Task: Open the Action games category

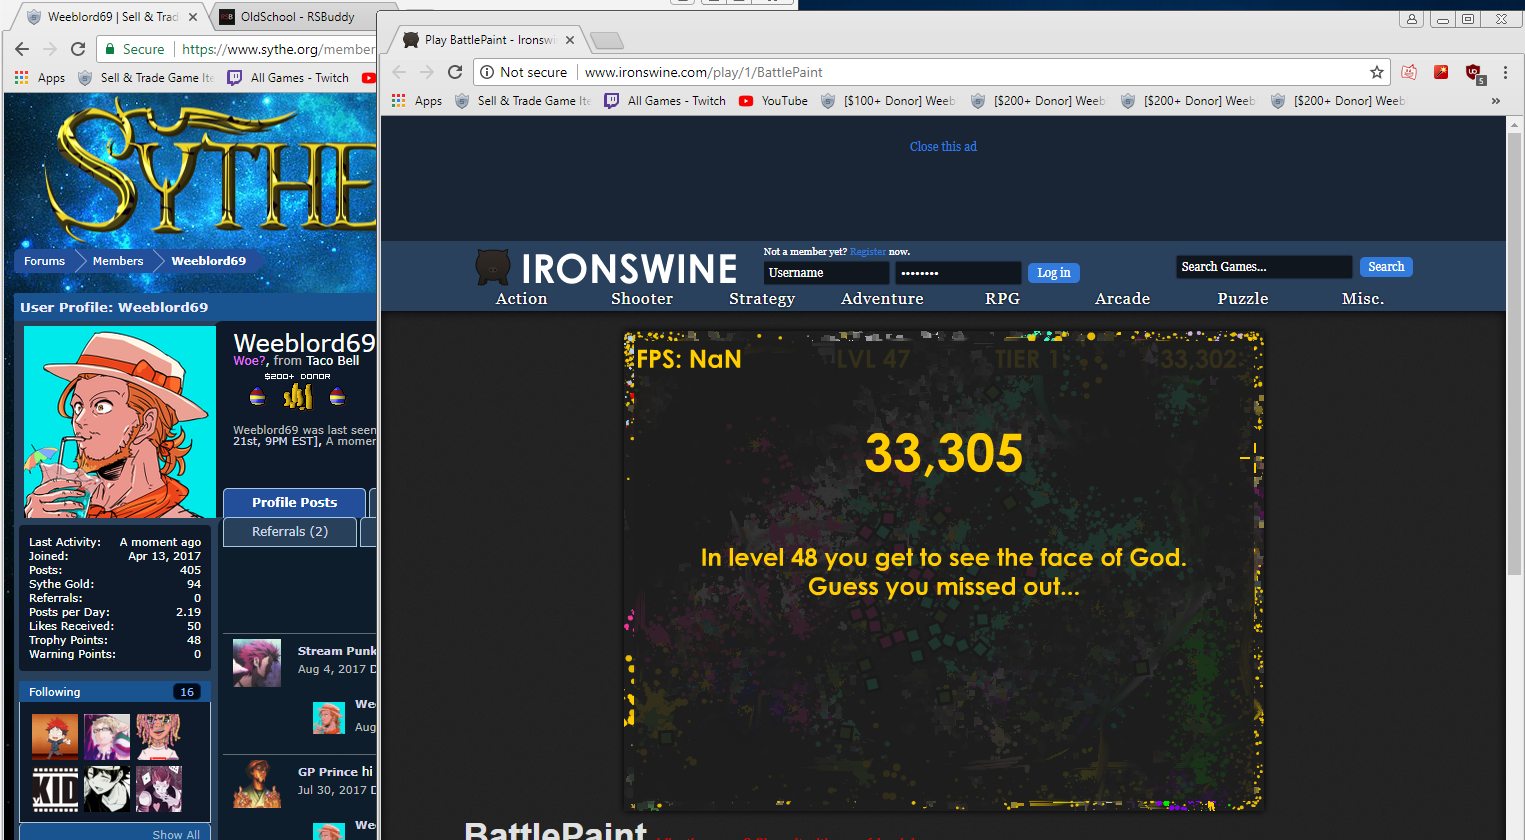Action: (522, 299)
